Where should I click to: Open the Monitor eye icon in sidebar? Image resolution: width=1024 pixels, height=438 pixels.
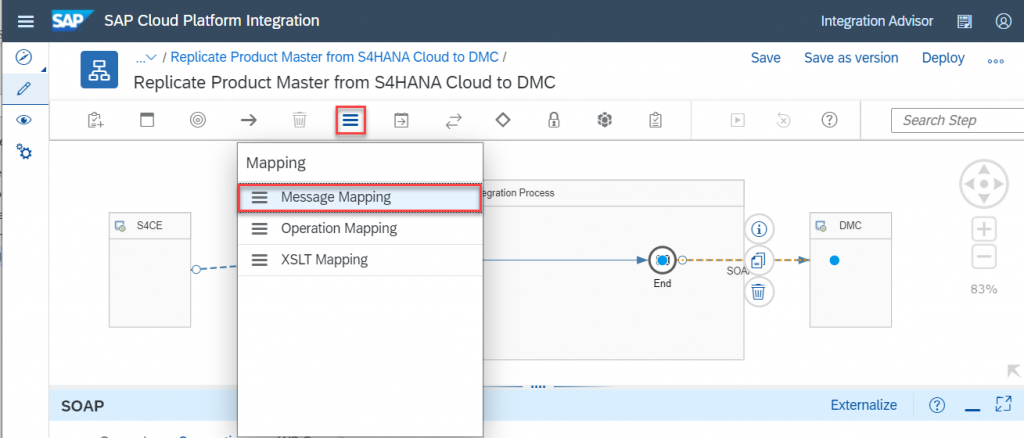tap(24, 120)
